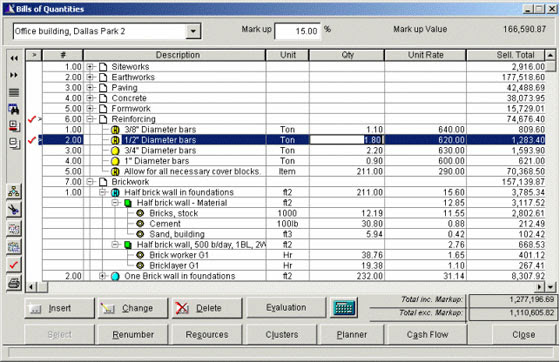This screenshot has height=362, width=560.
Task: Select the Bricklayer G1 row text
Action: (174, 266)
